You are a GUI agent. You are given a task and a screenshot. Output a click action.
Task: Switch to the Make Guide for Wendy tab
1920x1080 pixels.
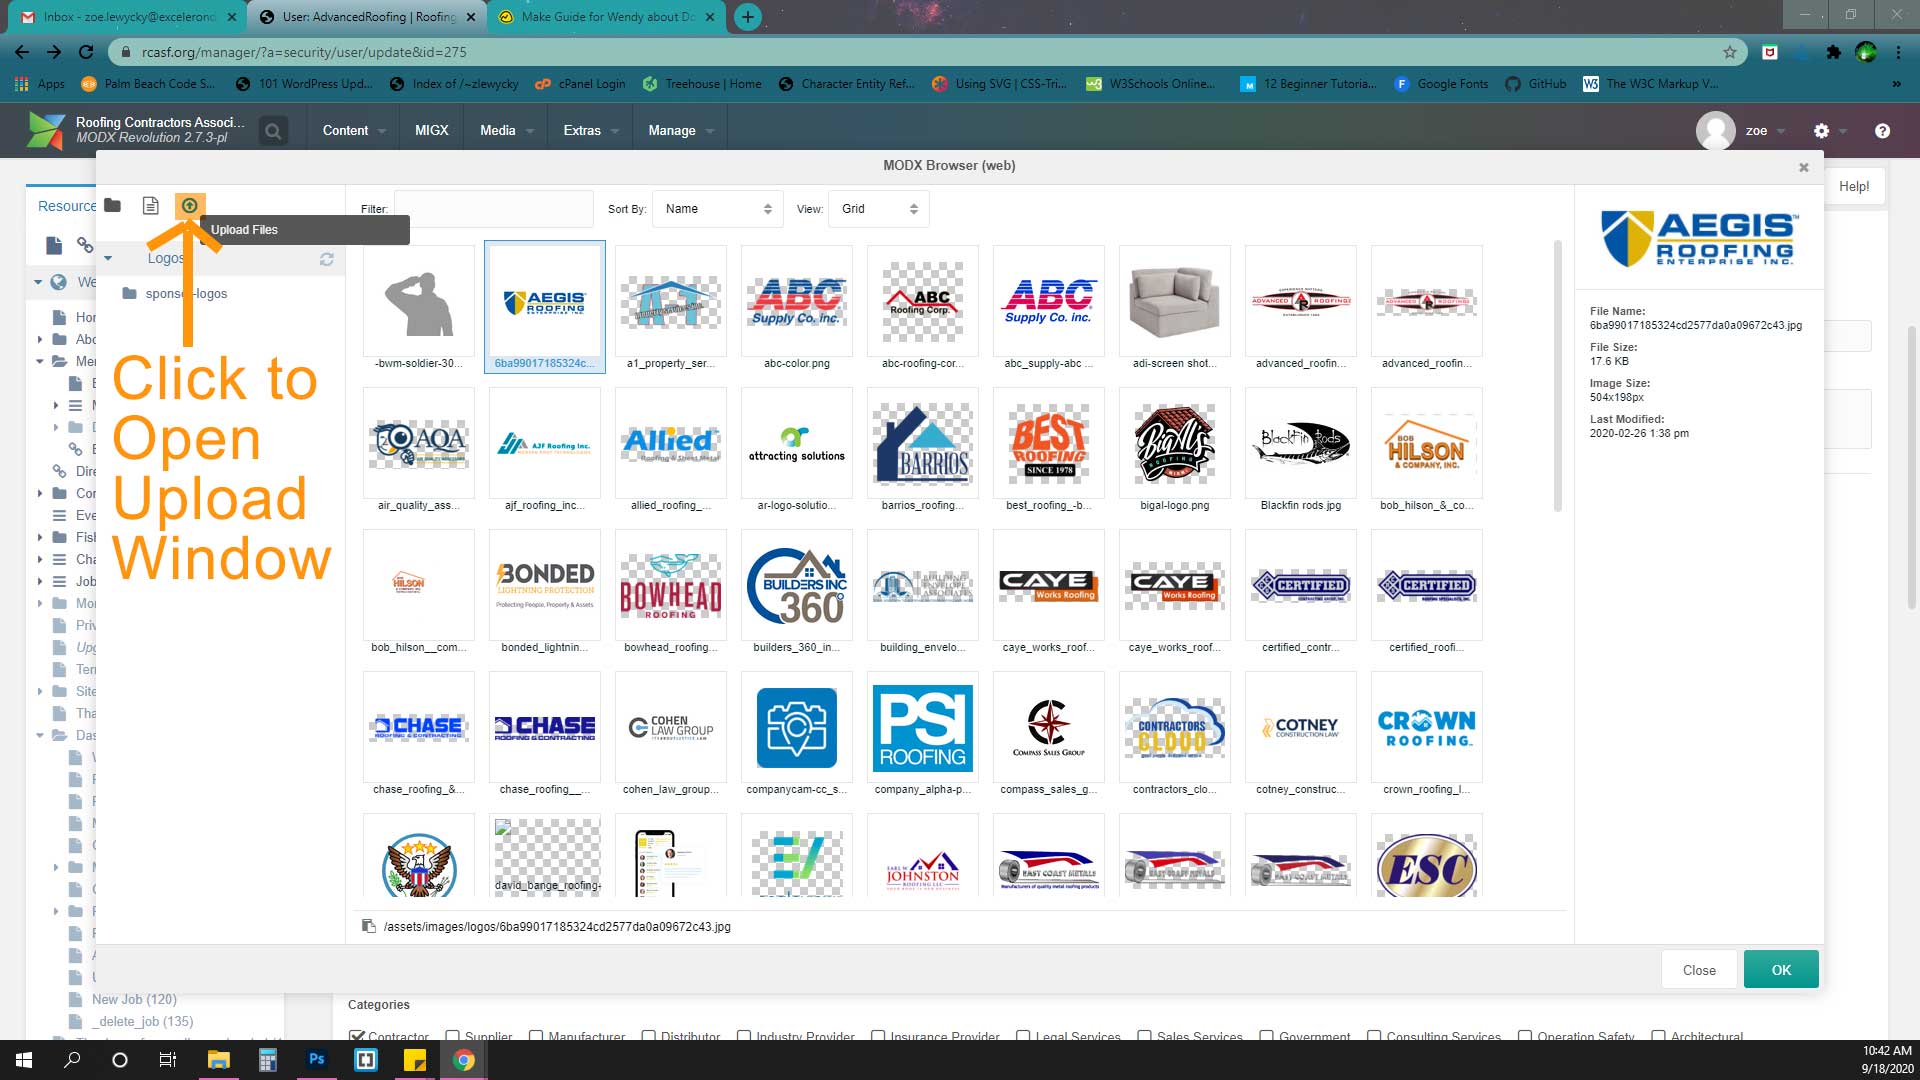click(x=606, y=16)
